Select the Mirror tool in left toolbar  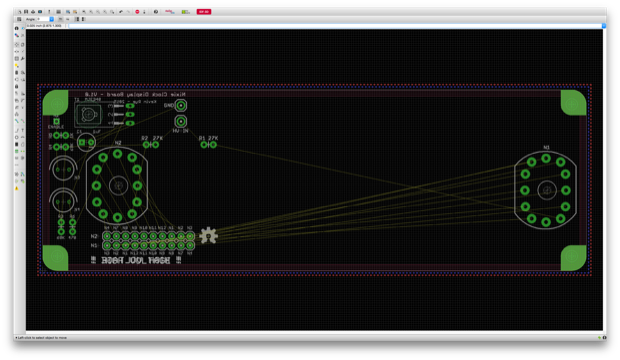(16, 51)
